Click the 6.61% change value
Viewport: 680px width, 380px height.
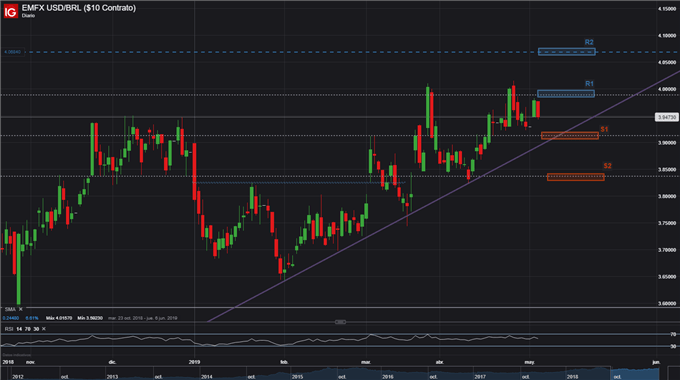[32, 318]
